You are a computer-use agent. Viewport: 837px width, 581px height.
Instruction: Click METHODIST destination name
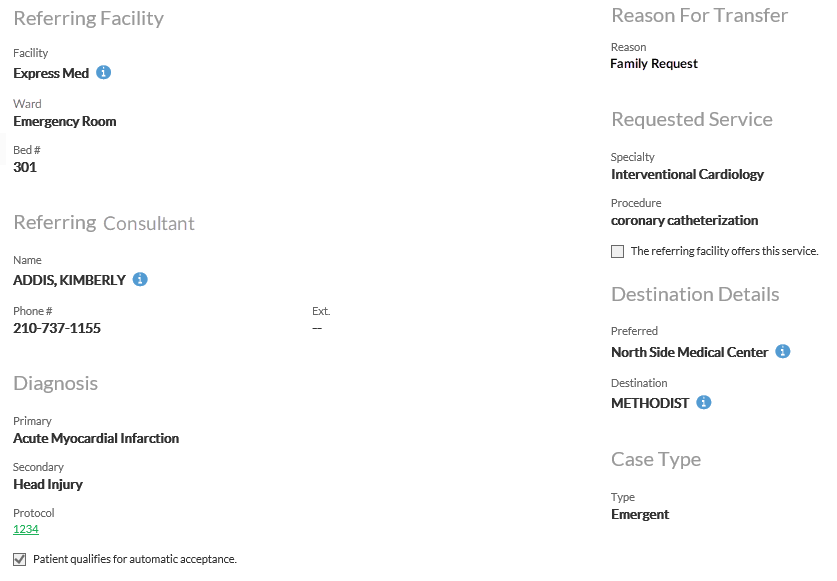650,403
